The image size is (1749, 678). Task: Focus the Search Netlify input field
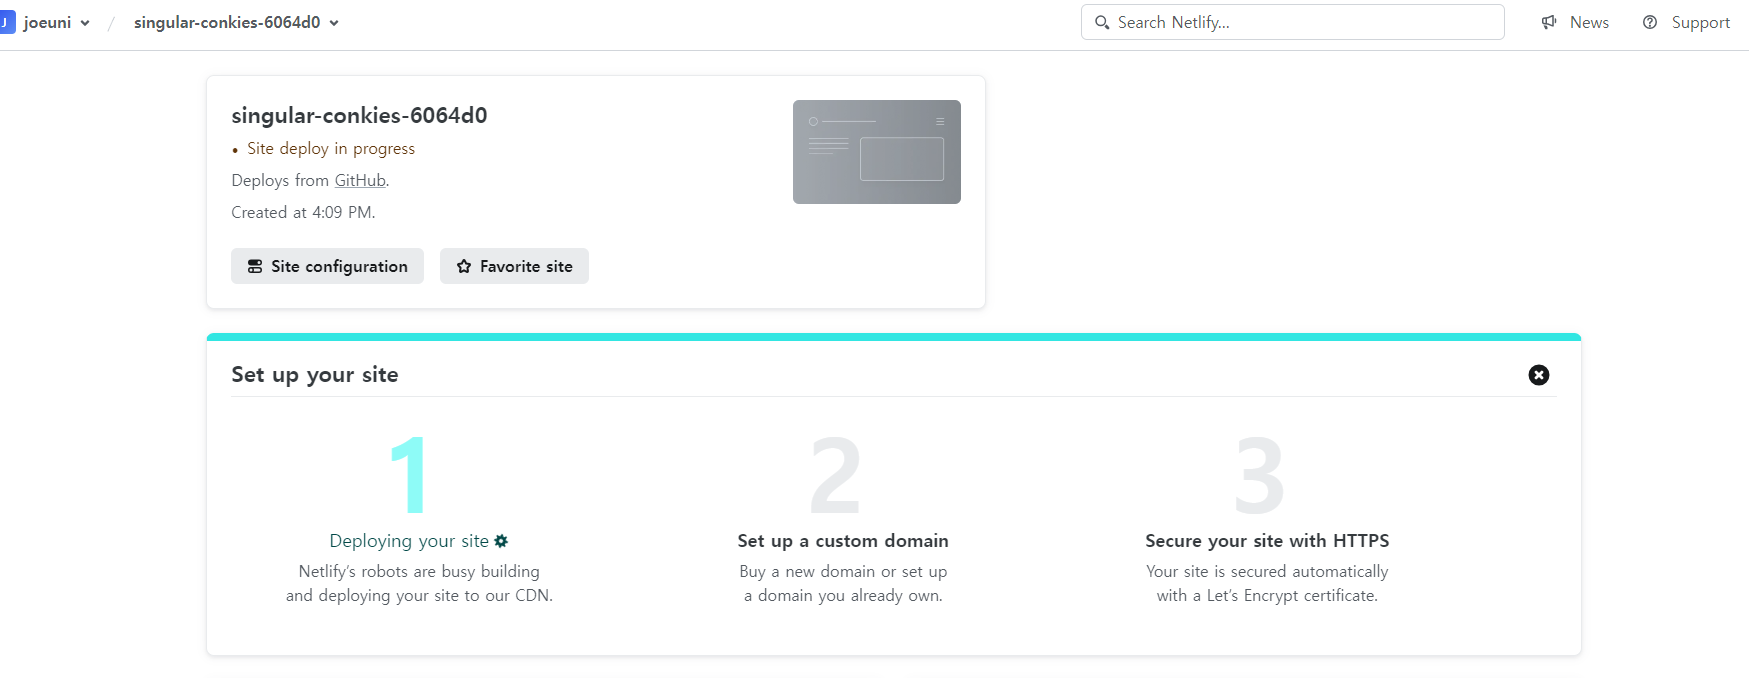pyautogui.click(x=1292, y=22)
